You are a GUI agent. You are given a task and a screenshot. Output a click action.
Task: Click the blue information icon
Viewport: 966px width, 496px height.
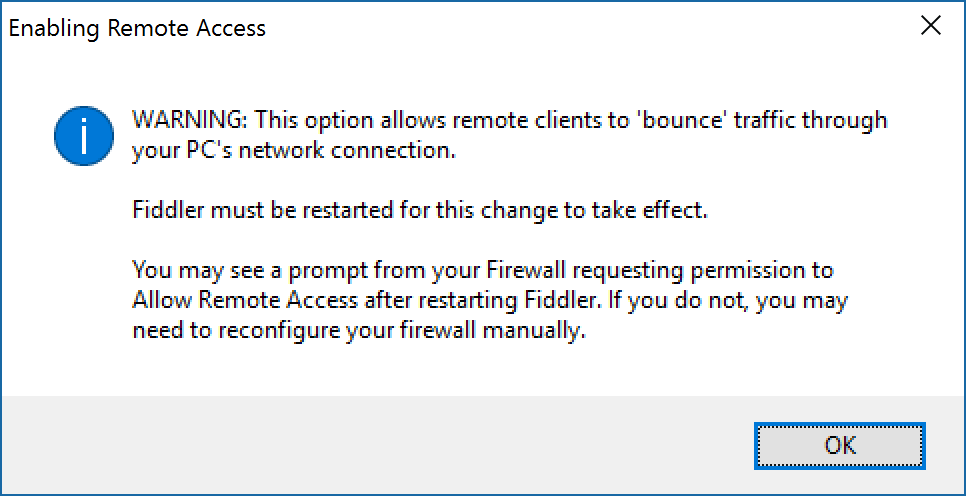click(84, 137)
